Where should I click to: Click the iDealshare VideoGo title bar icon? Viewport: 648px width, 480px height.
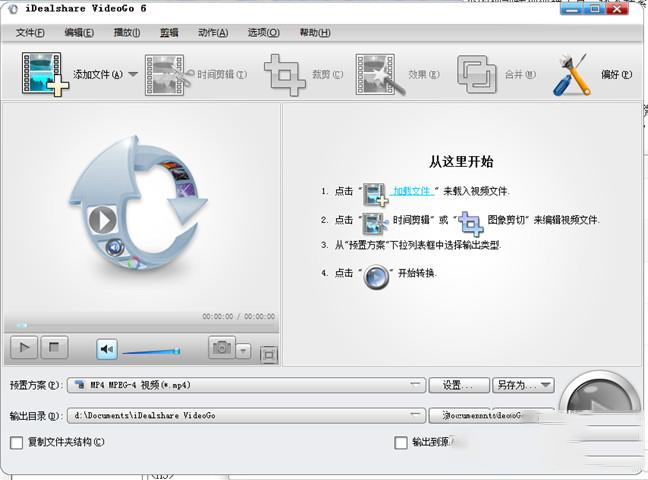click(13, 9)
